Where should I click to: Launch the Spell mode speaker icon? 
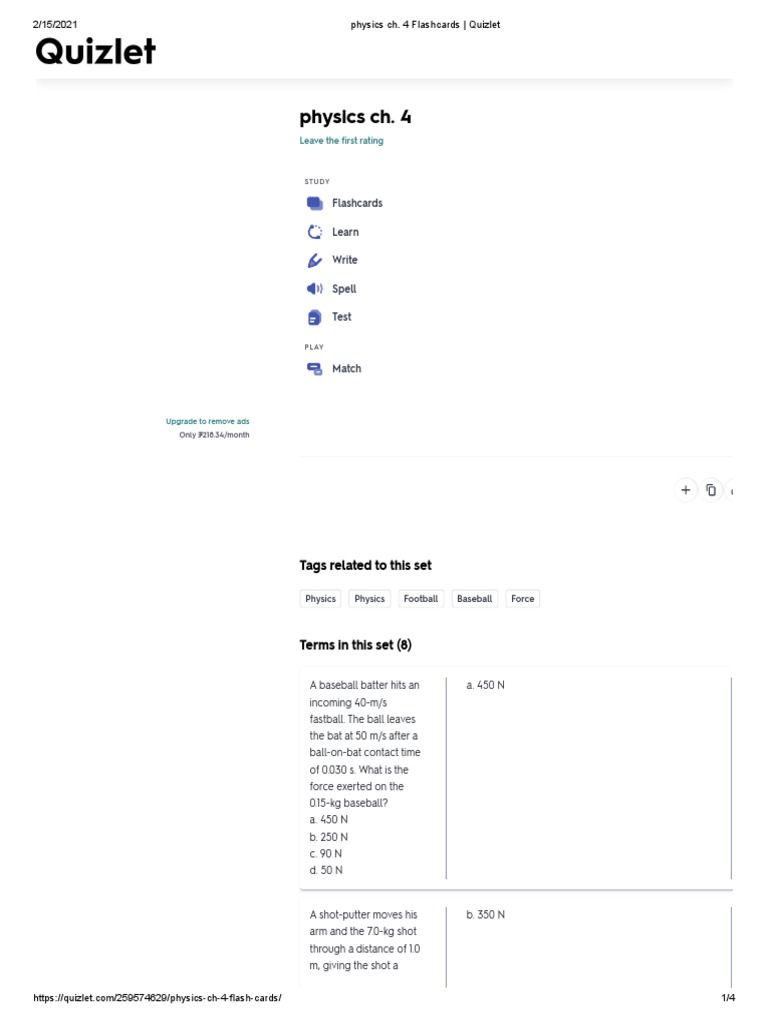(315, 289)
